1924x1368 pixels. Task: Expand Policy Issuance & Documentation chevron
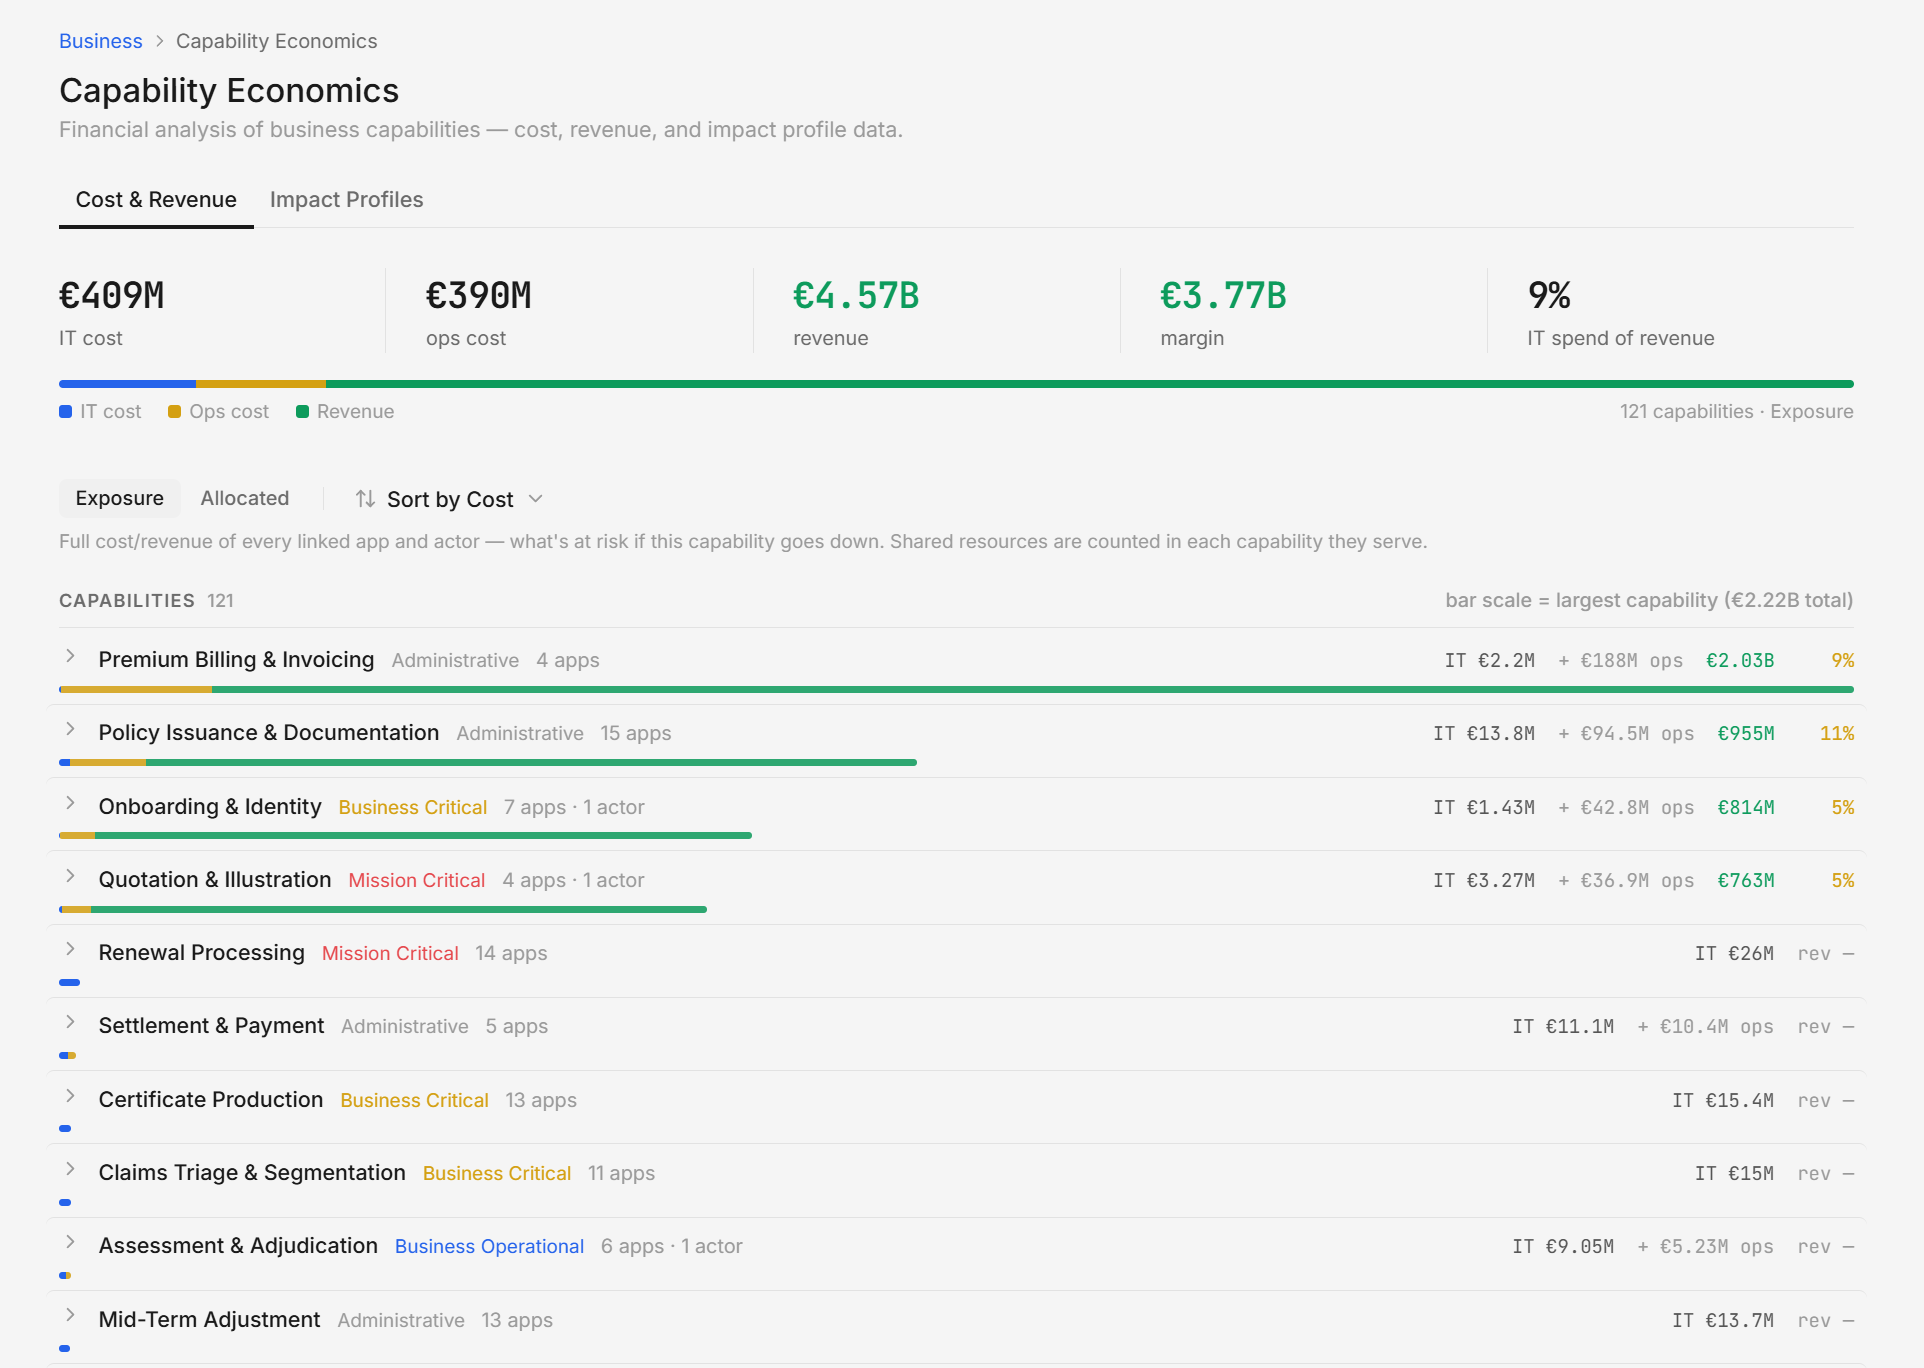(70, 729)
